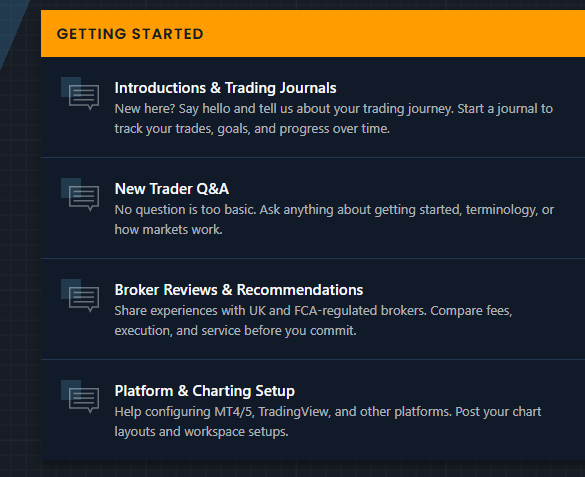Click the orange category header bar
The width and height of the screenshot is (585, 477).
tap(313, 34)
